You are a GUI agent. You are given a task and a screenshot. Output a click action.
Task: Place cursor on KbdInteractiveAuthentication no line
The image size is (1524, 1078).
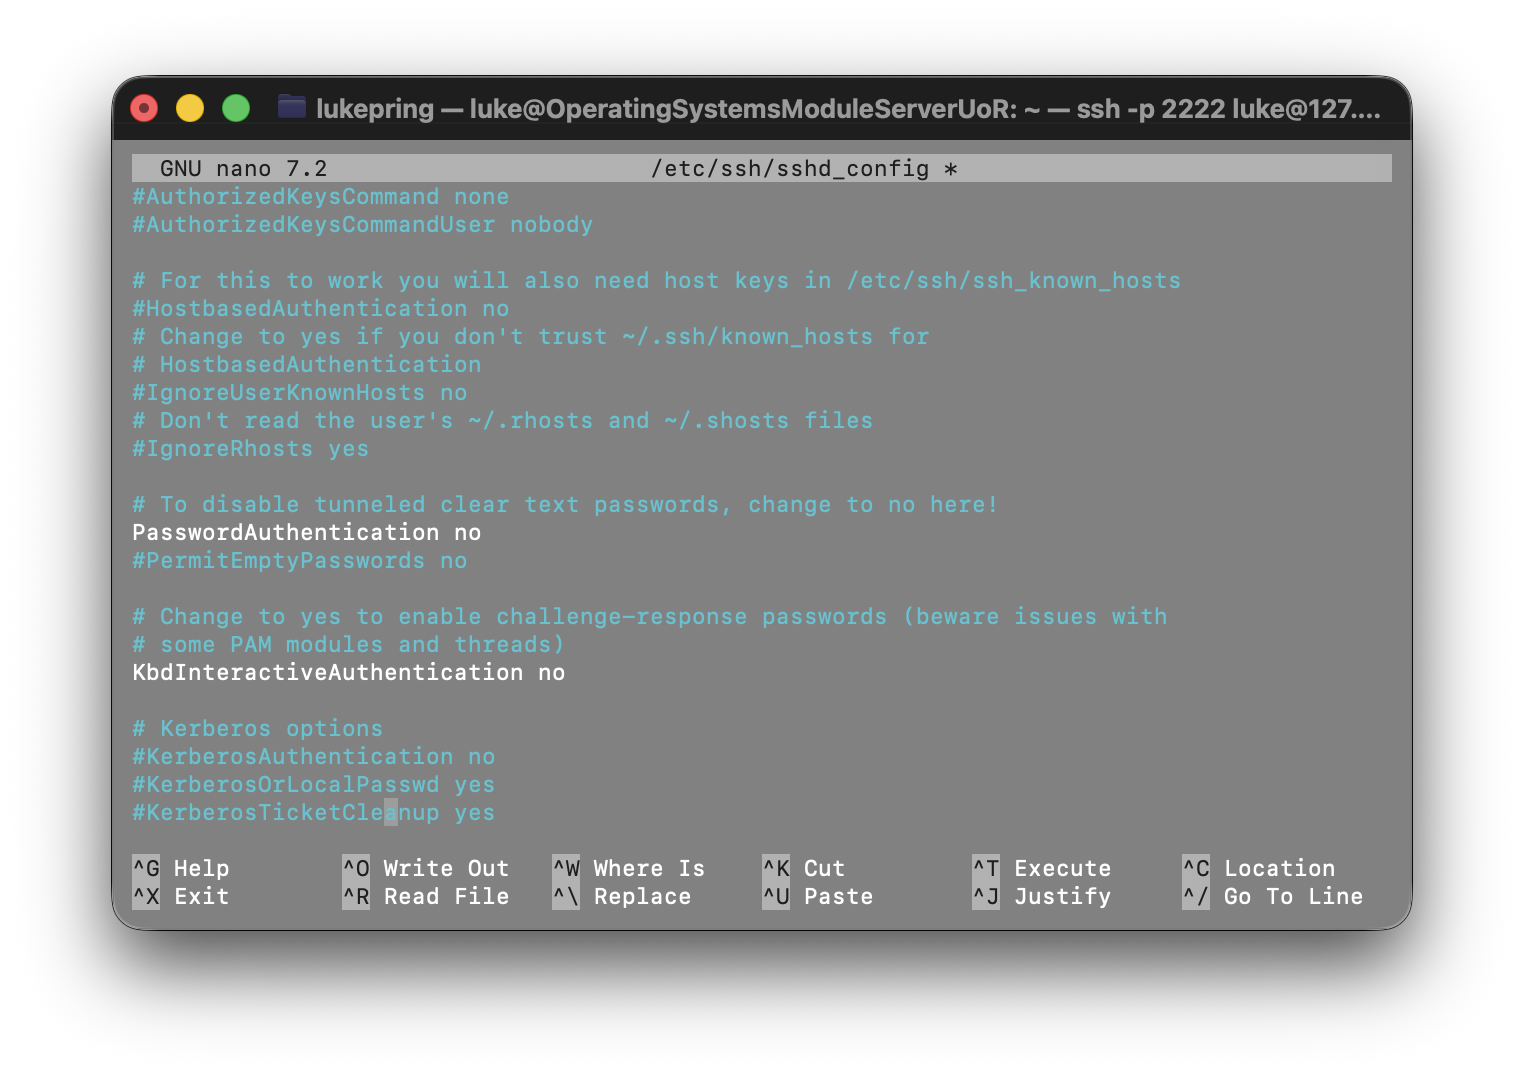click(x=348, y=673)
